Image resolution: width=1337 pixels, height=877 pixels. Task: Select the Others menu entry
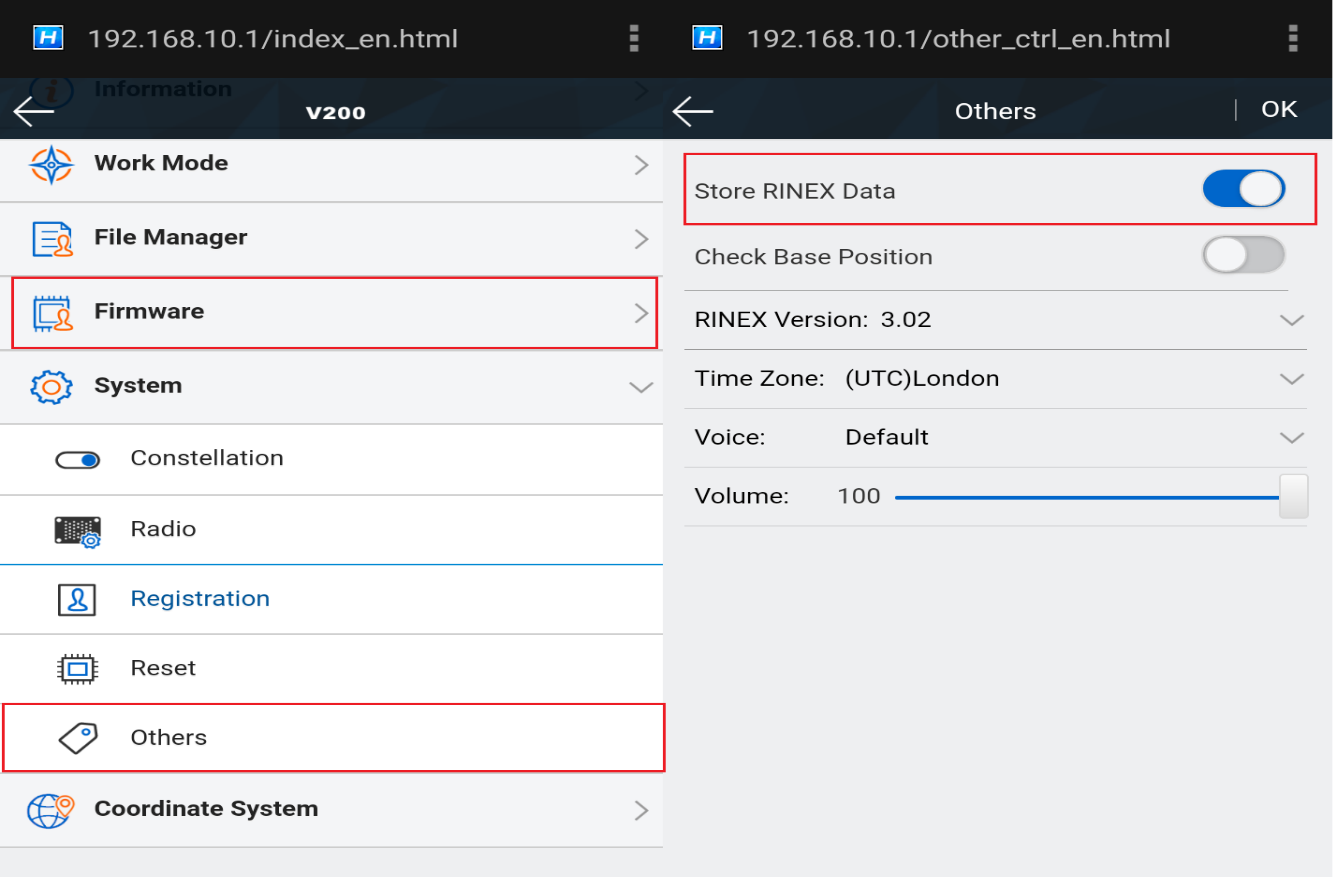(169, 738)
